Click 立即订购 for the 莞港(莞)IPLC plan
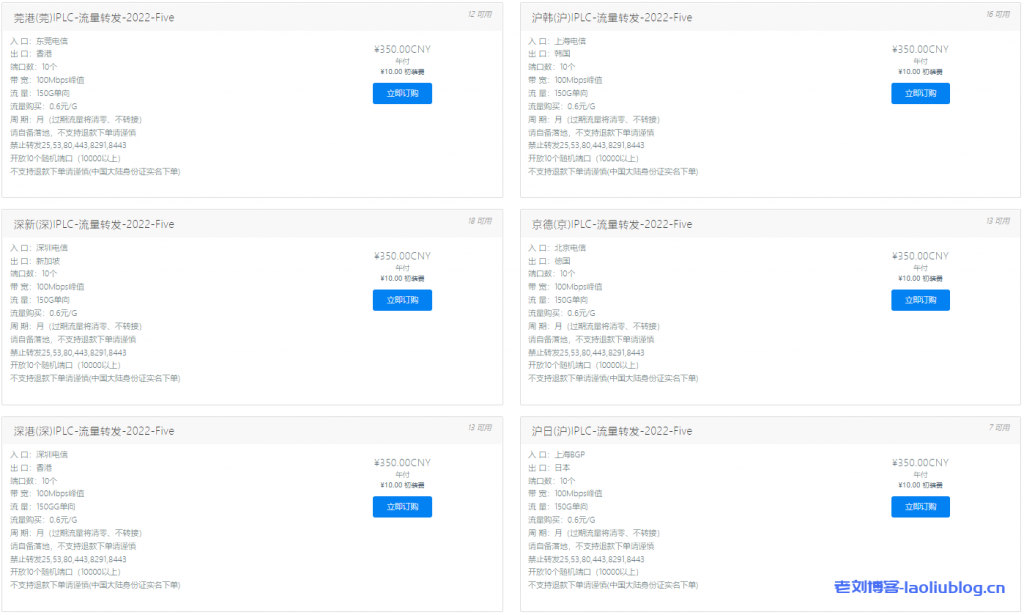The height and width of the screenshot is (615, 1024). pyautogui.click(x=402, y=93)
